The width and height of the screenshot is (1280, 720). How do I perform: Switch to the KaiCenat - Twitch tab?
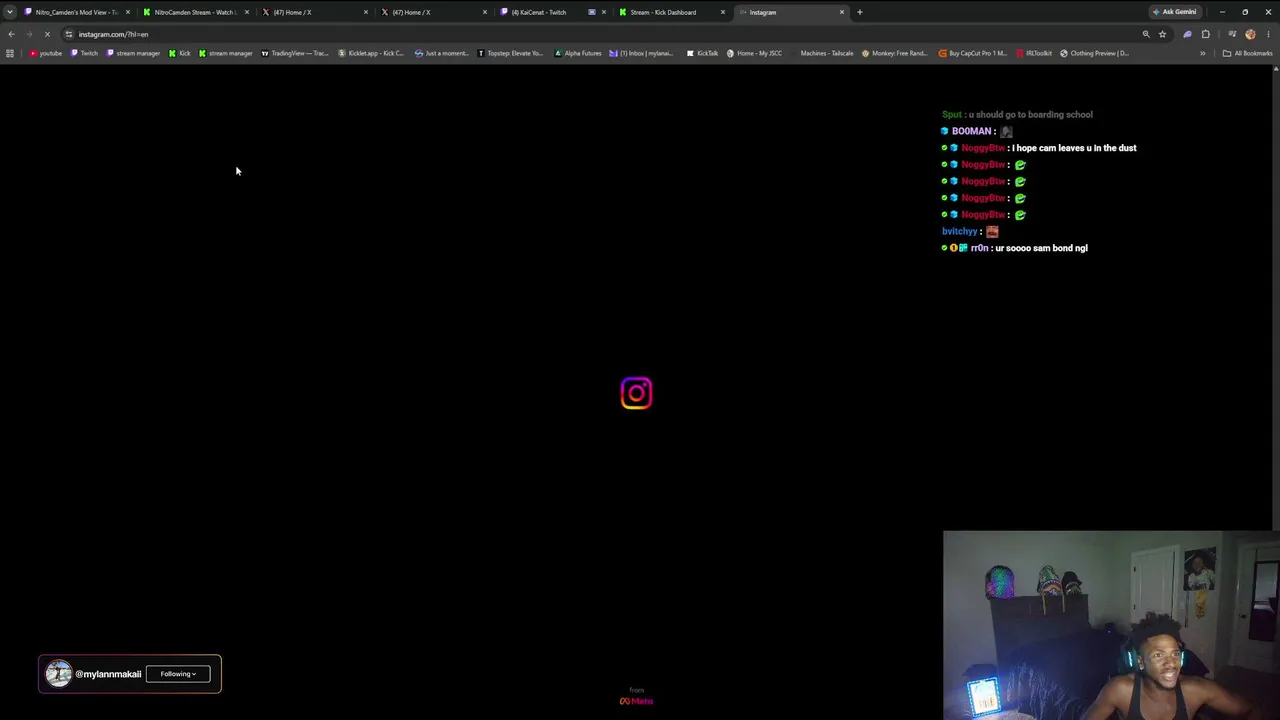tap(552, 12)
